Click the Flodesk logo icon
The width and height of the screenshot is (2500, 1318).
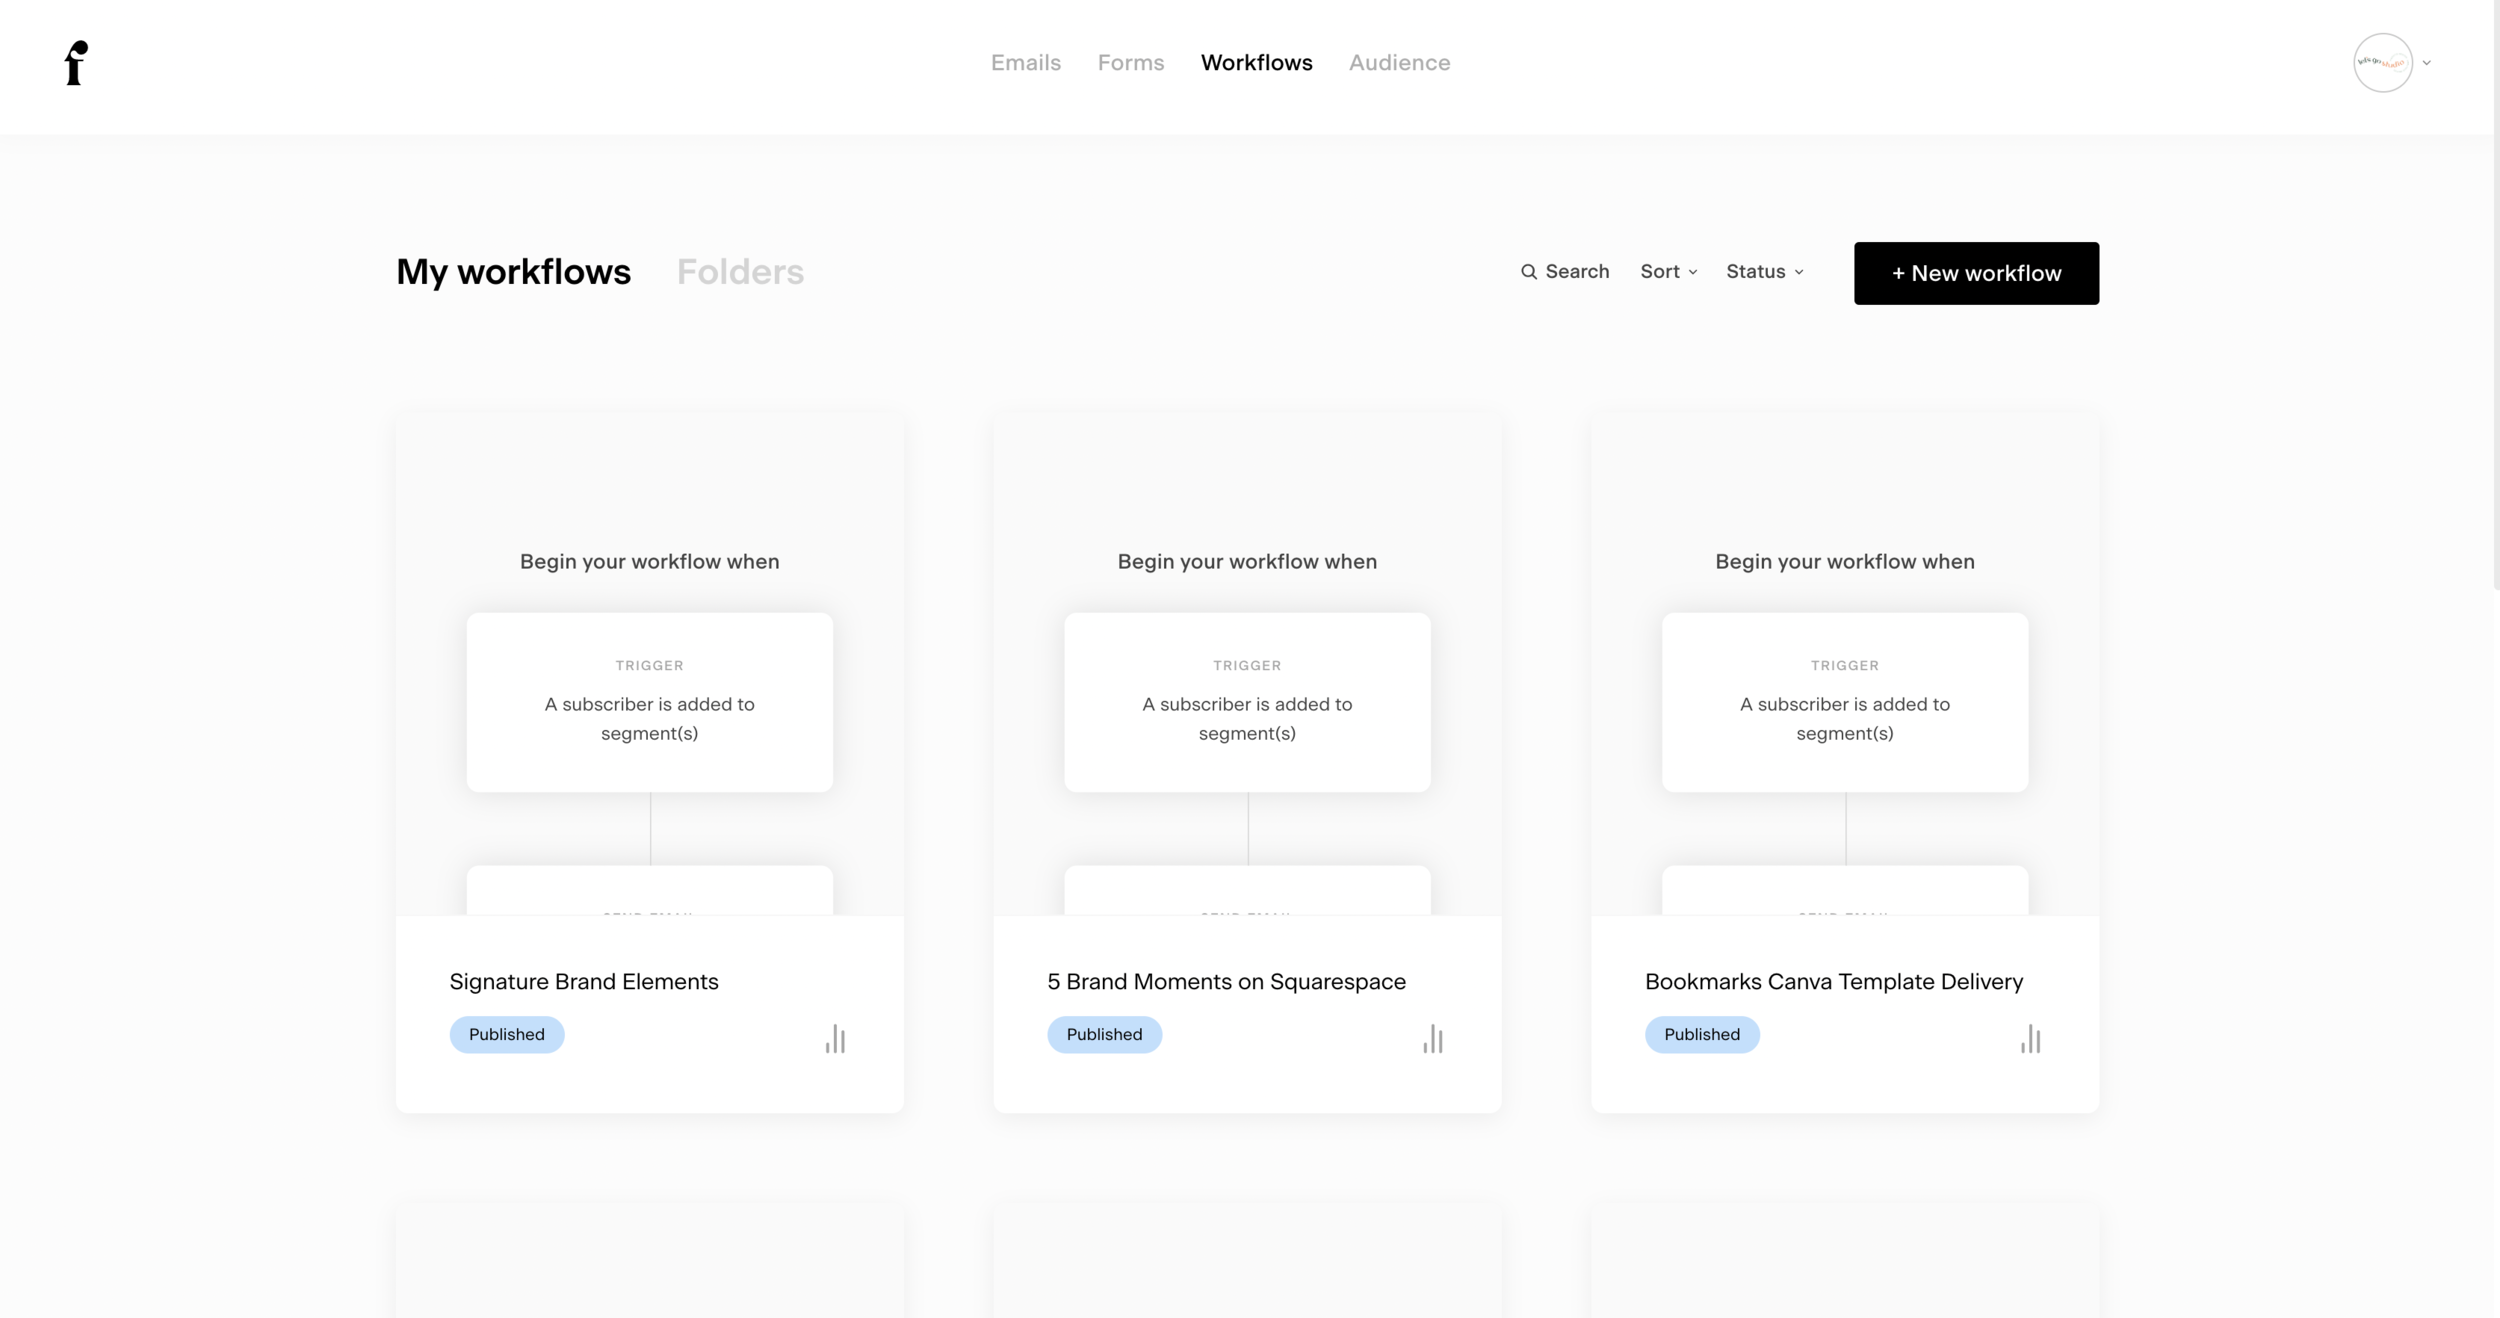coord(76,63)
